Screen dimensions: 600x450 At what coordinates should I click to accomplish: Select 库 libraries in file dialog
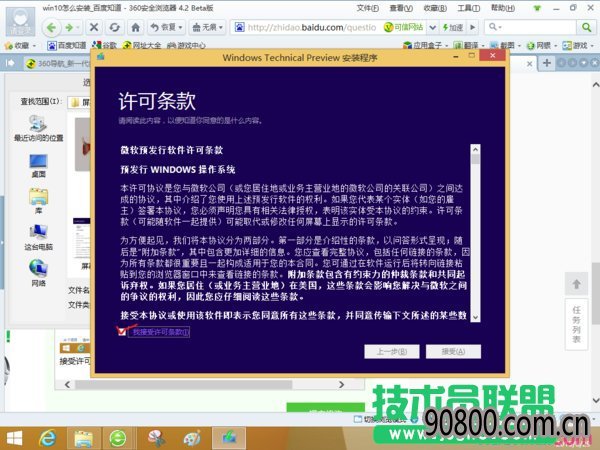[38, 201]
